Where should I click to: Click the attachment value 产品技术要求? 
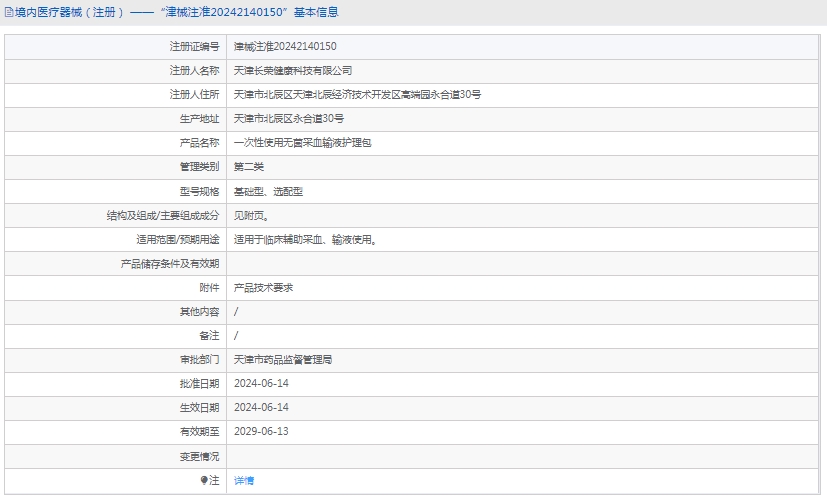pyautogui.click(x=263, y=287)
